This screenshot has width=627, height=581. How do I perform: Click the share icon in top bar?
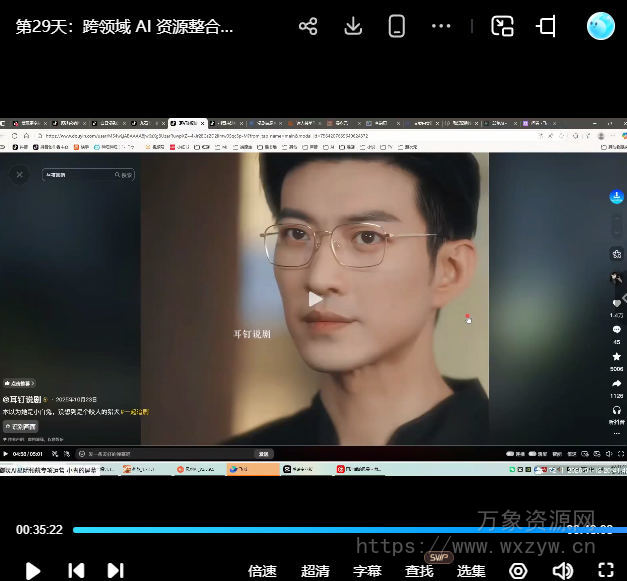click(308, 27)
